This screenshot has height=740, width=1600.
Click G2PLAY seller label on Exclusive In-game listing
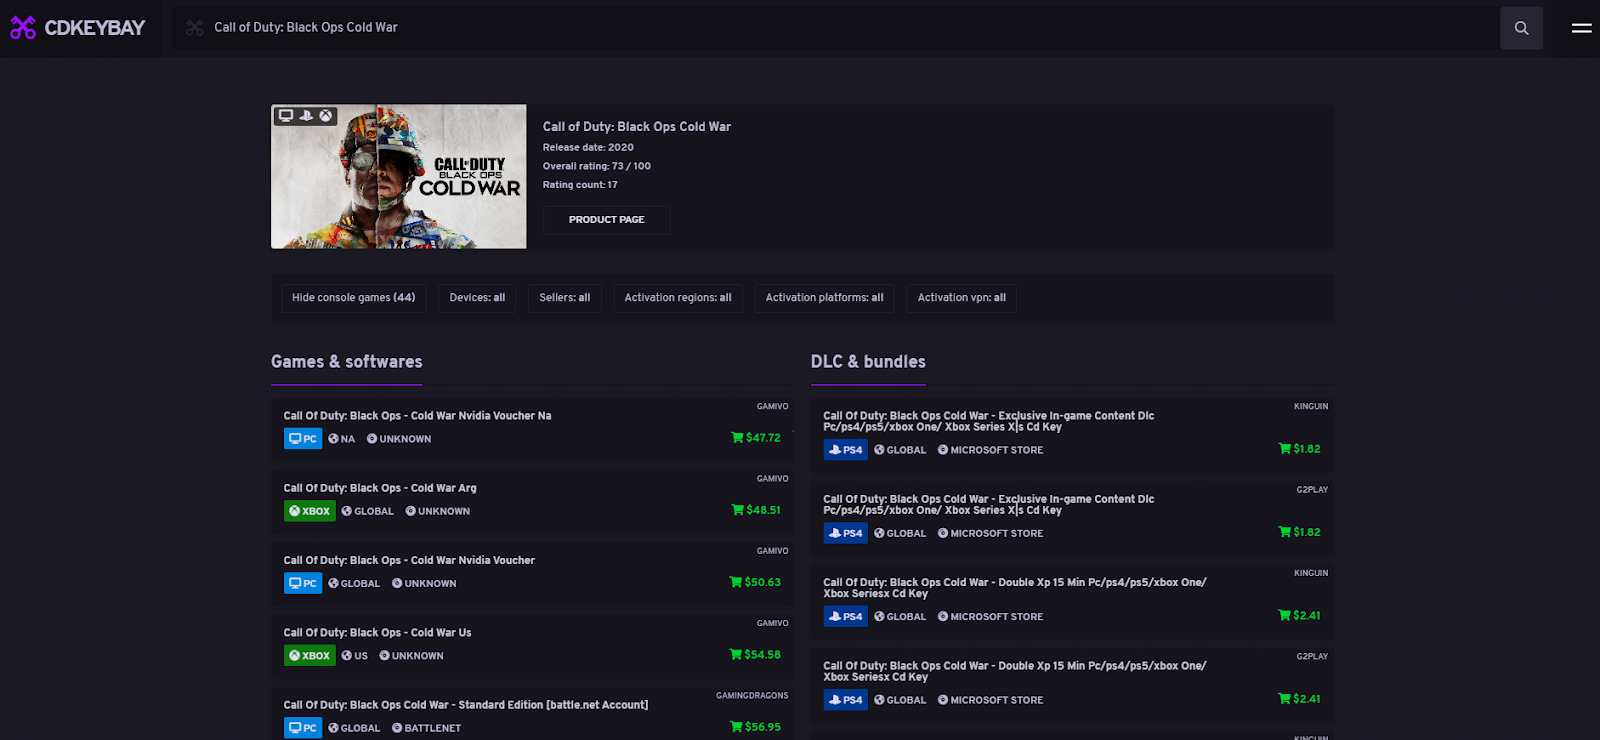click(x=1312, y=490)
